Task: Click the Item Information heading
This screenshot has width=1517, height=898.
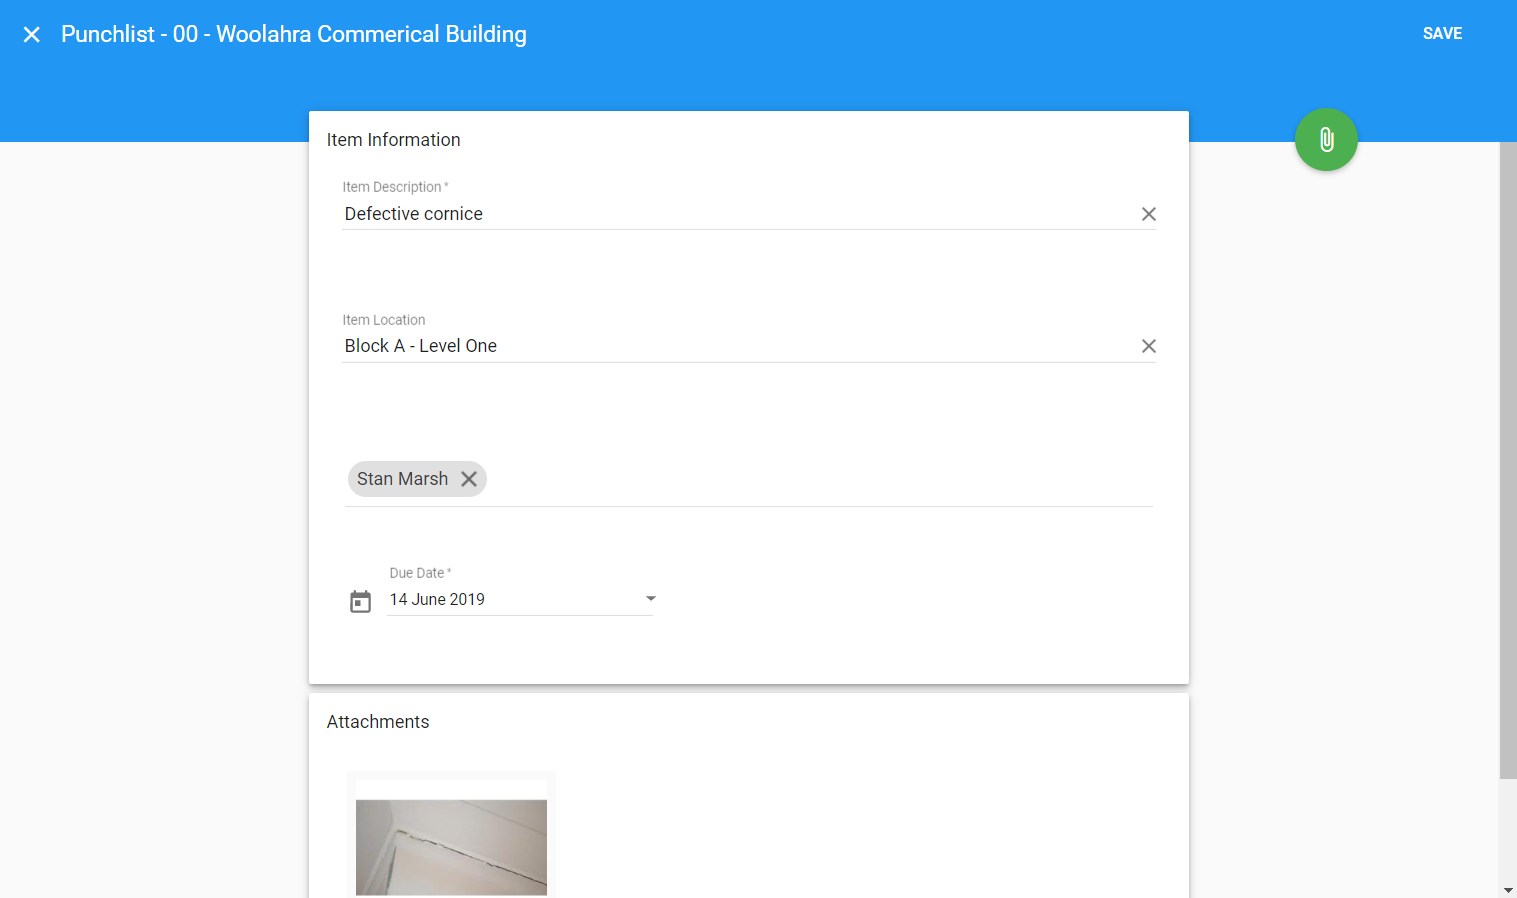Action: tap(393, 140)
